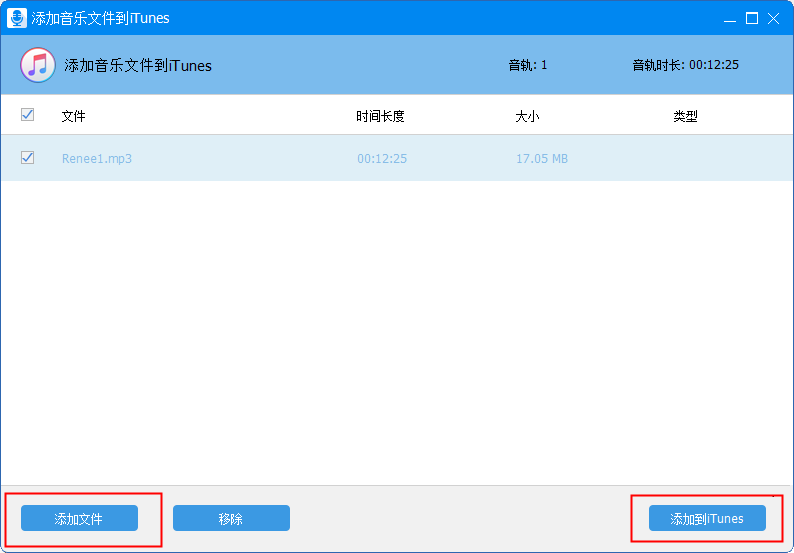Minimize the window
Image resolution: width=794 pixels, height=553 pixels.
pyautogui.click(x=730, y=19)
